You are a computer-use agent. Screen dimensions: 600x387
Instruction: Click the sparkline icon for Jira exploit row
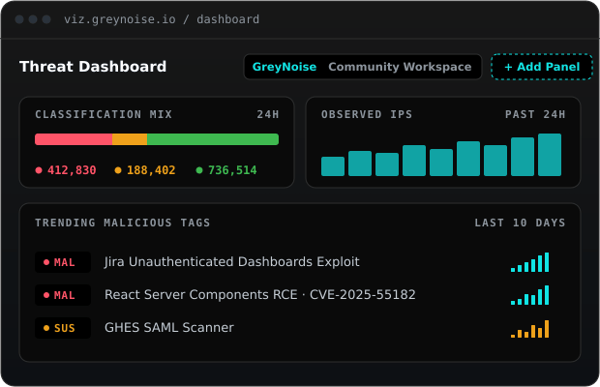pos(530,262)
